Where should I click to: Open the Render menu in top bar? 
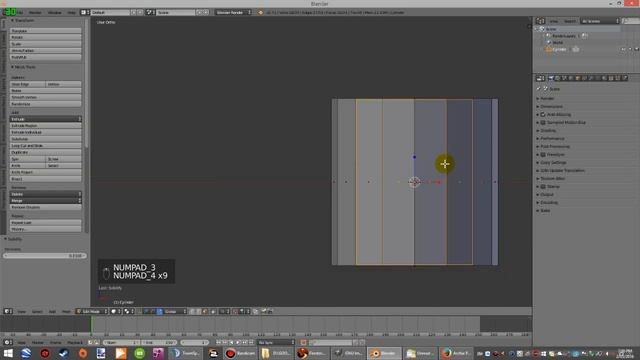pyautogui.click(x=35, y=13)
